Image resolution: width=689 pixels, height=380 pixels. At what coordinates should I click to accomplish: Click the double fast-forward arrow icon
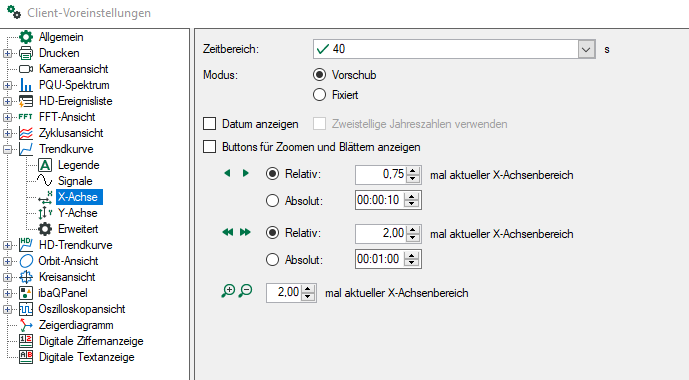click(245, 232)
